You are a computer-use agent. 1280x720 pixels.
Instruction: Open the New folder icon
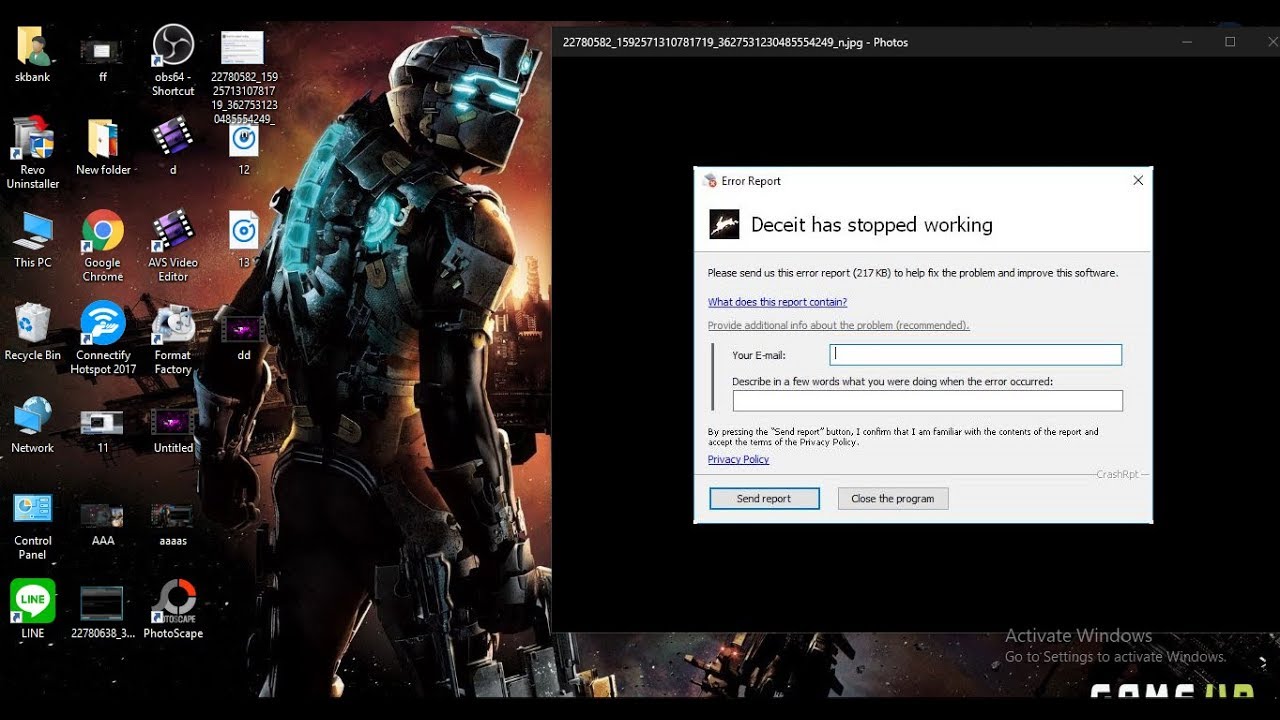pyautogui.click(x=103, y=139)
